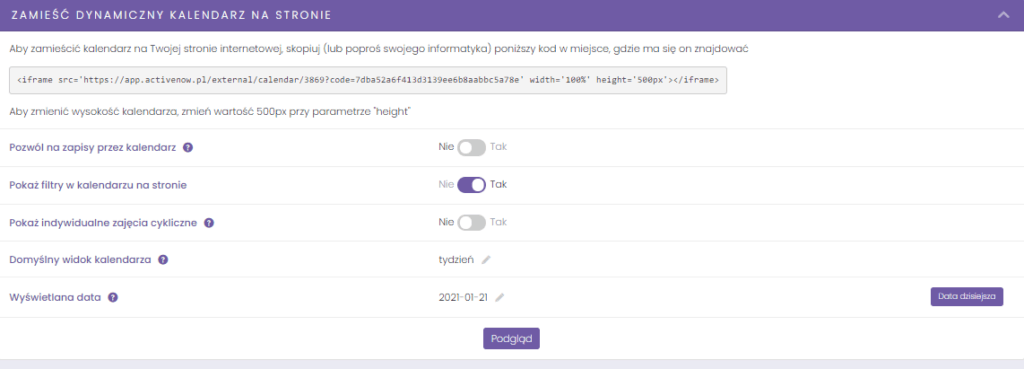Disable Pokaż filtry w kalendarzu toggle
The image size is (1024, 369).
[472, 185]
